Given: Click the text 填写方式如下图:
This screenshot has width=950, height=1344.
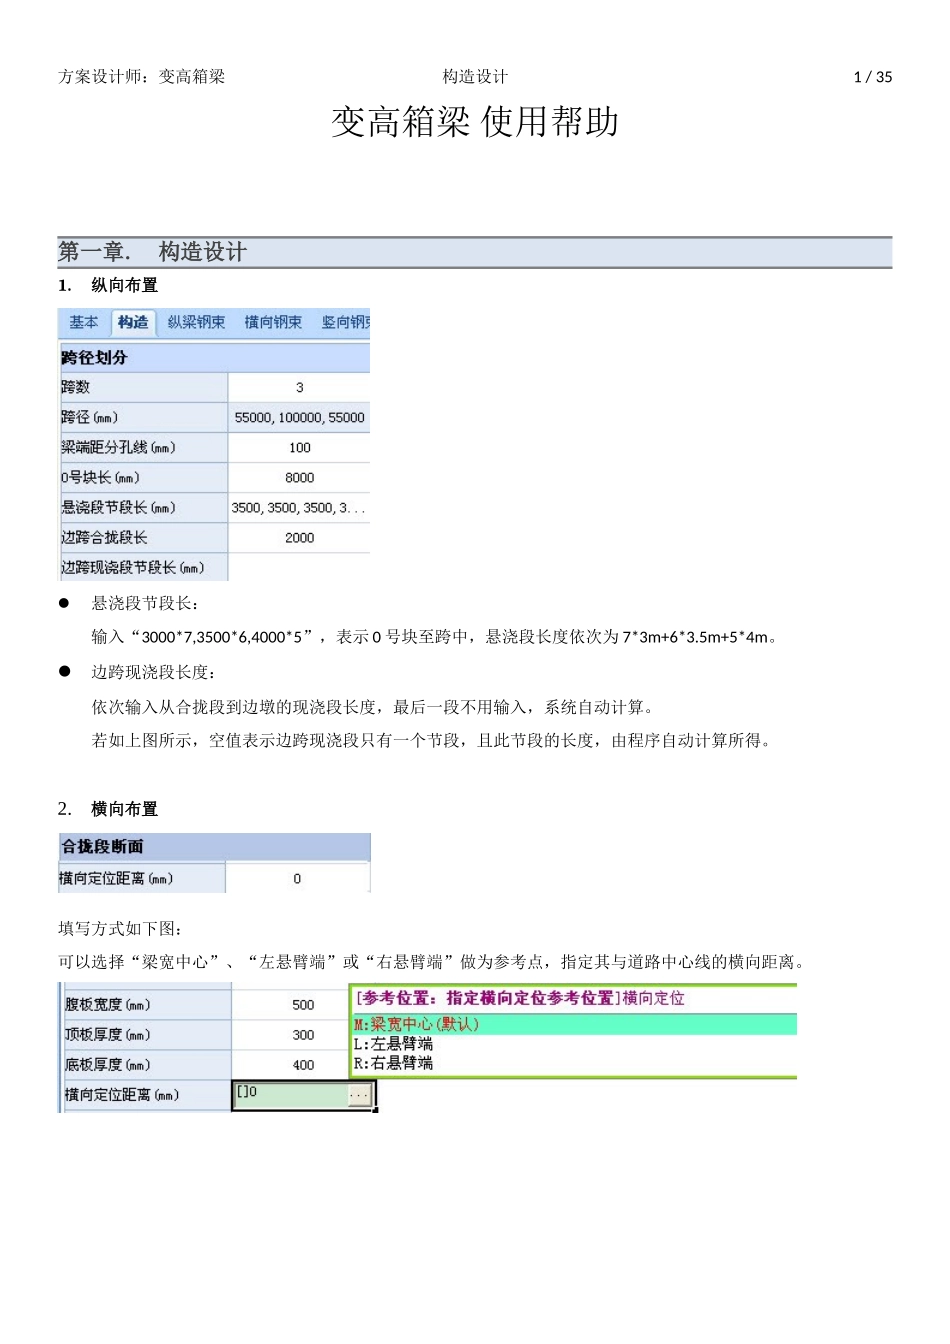Looking at the screenshot, I should pyautogui.click(x=120, y=929).
